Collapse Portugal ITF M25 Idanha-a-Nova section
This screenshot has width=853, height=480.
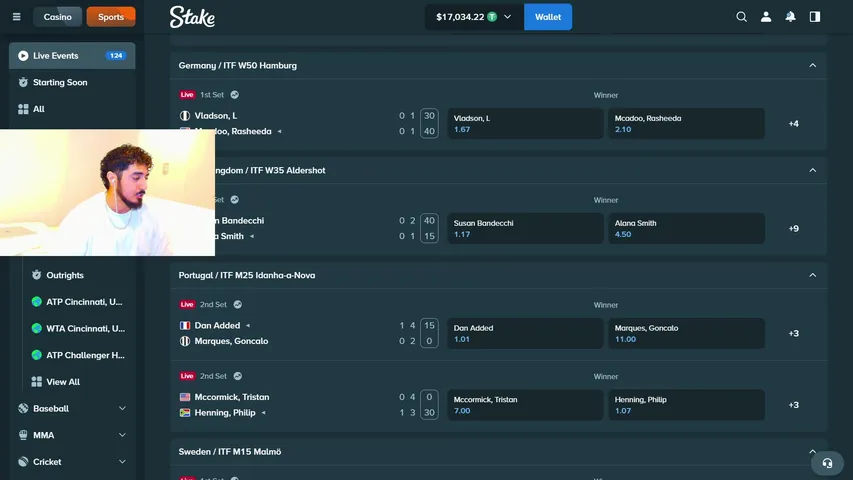coord(813,275)
